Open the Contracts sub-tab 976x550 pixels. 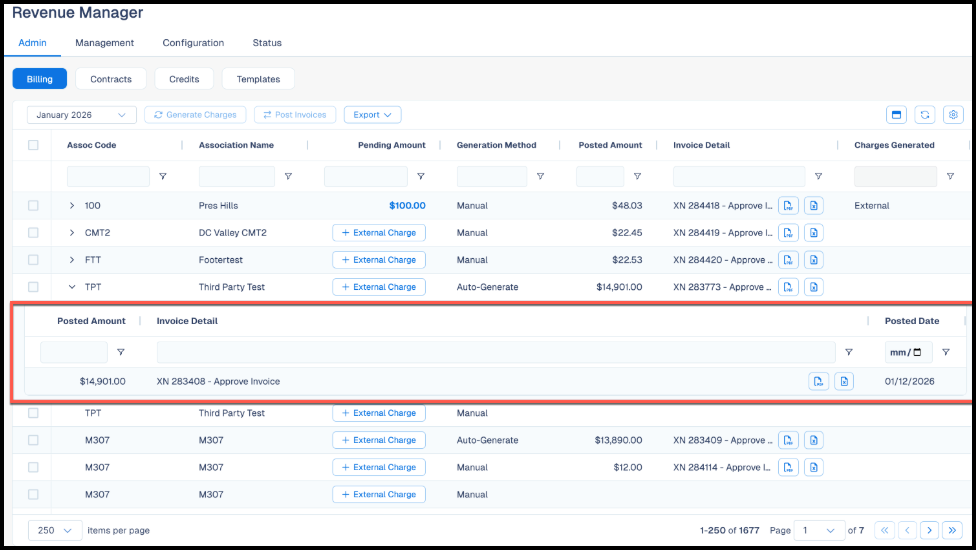pyautogui.click(x=111, y=79)
